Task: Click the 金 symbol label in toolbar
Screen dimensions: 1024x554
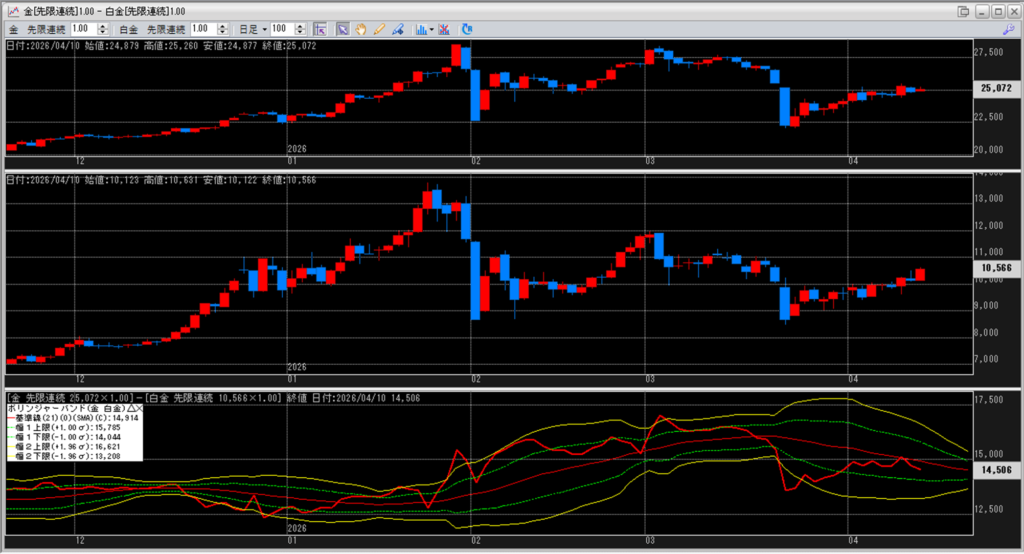Action: 13,29
